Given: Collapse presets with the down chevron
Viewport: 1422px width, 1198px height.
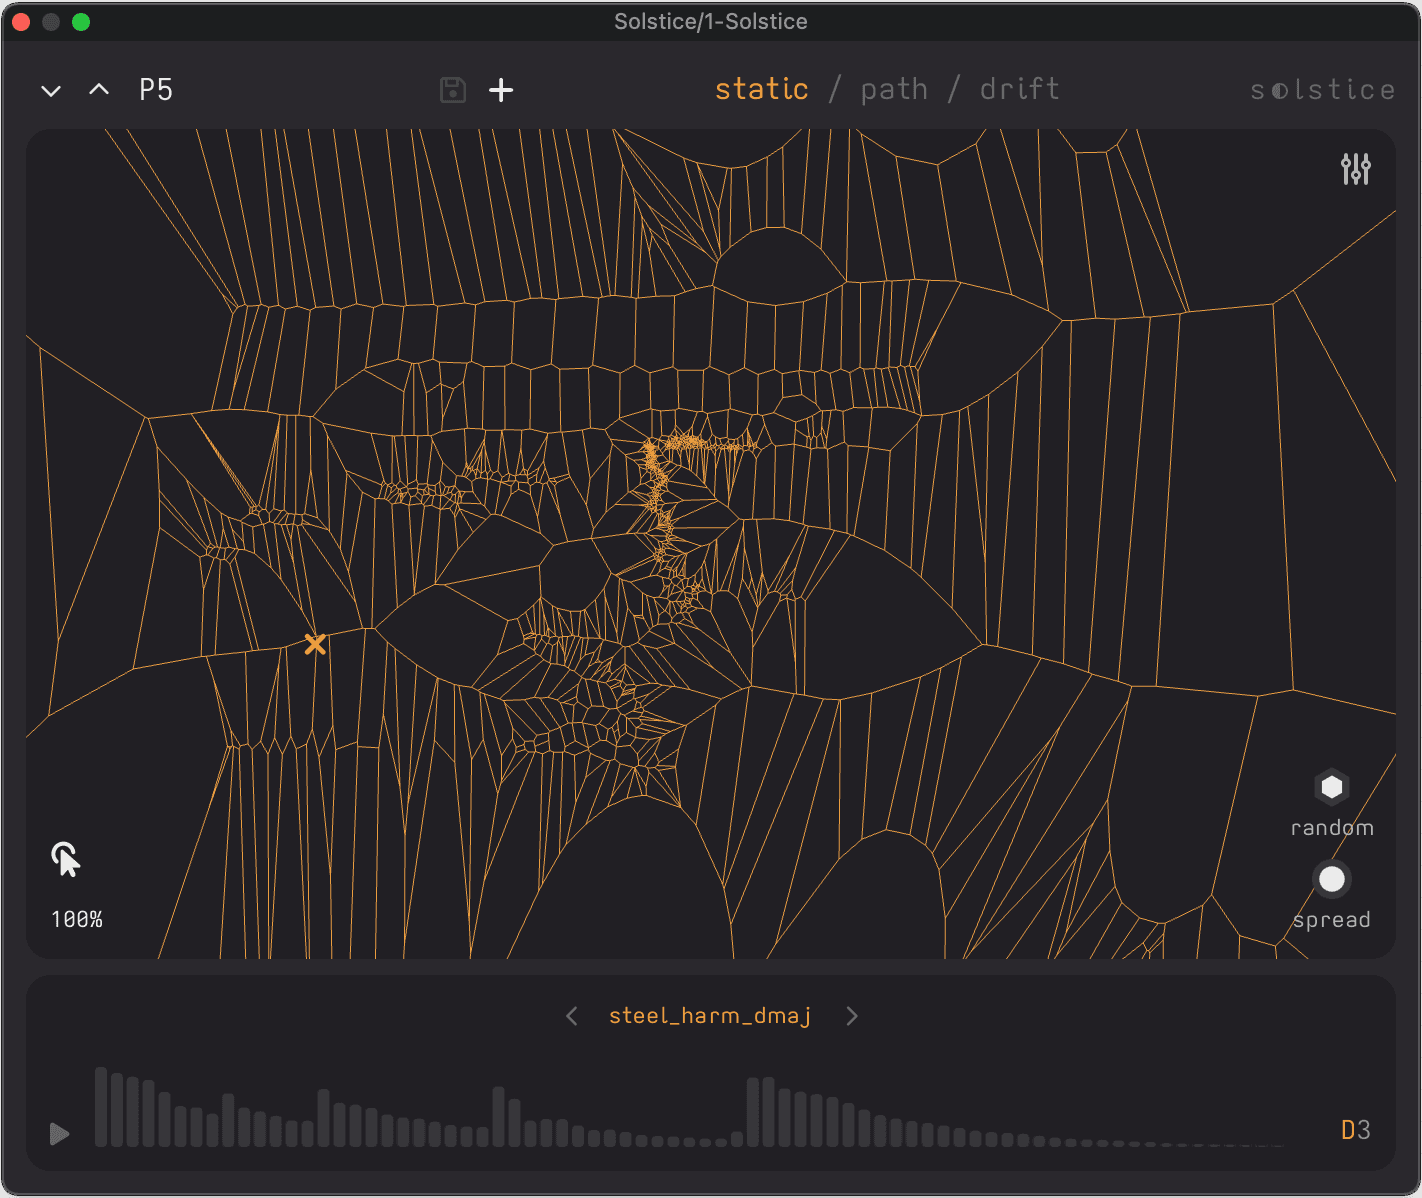Looking at the screenshot, I should pos(50,90).
